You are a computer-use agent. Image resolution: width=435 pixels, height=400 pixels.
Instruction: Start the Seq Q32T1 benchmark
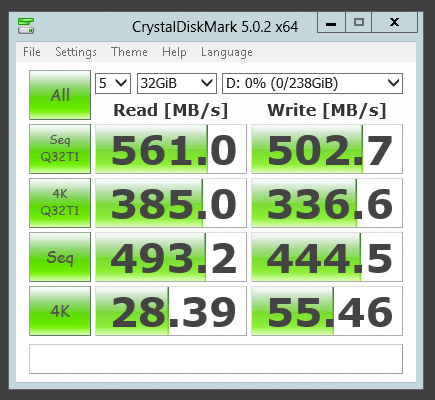(x=60, y=149)
